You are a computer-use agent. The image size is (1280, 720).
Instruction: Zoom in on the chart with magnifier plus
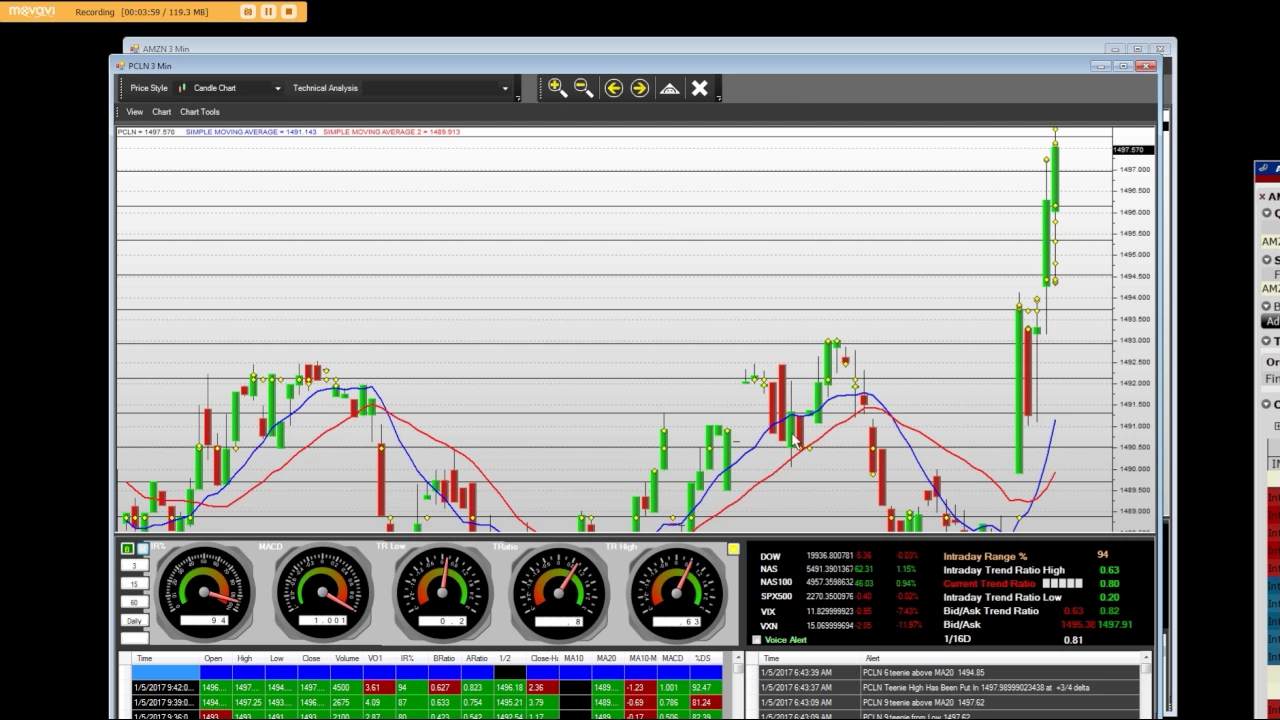(x=557, y=88)
